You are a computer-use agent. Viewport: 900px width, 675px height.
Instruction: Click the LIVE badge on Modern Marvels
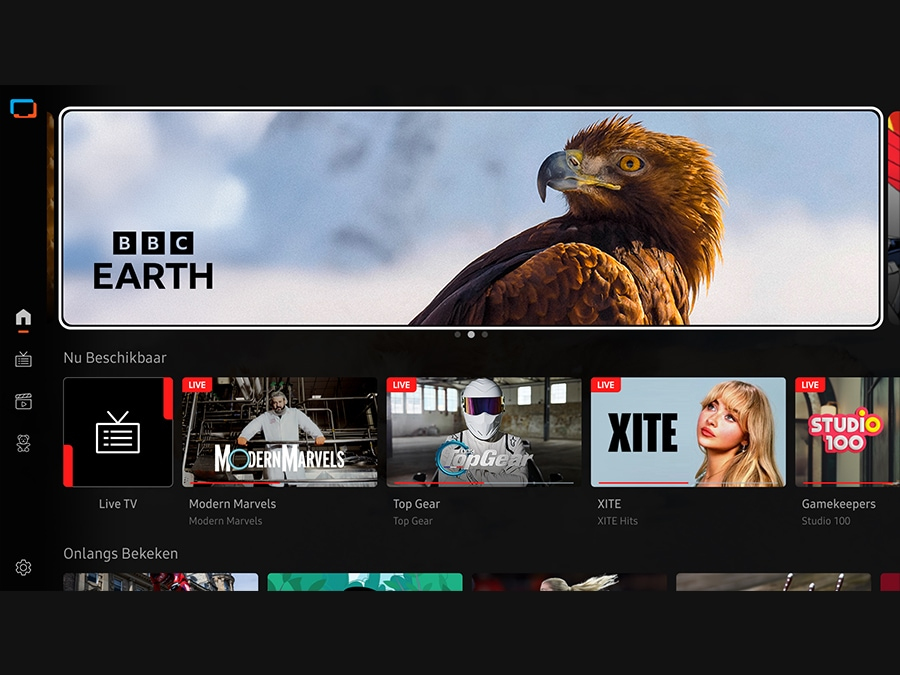[197, 385]
